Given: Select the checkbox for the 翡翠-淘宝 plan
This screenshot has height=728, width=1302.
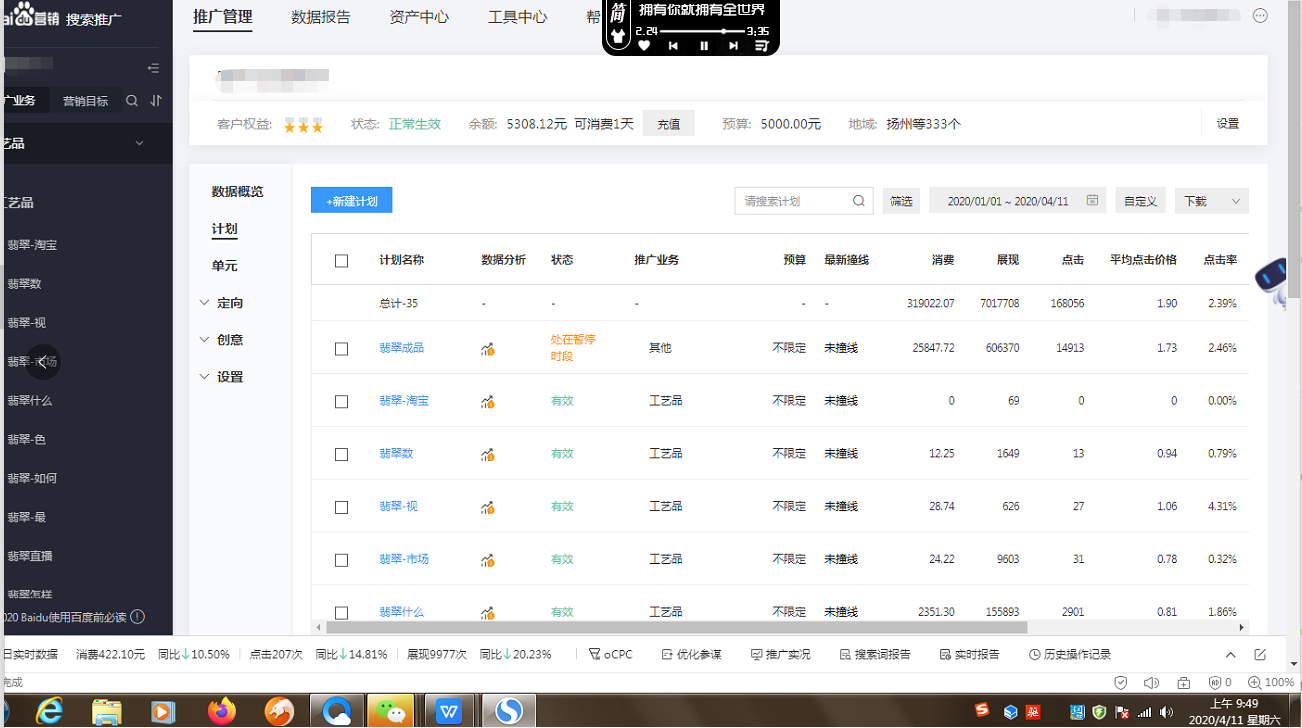Looking at the screenshot, I should pyautogui.click(x=341, y=400).
